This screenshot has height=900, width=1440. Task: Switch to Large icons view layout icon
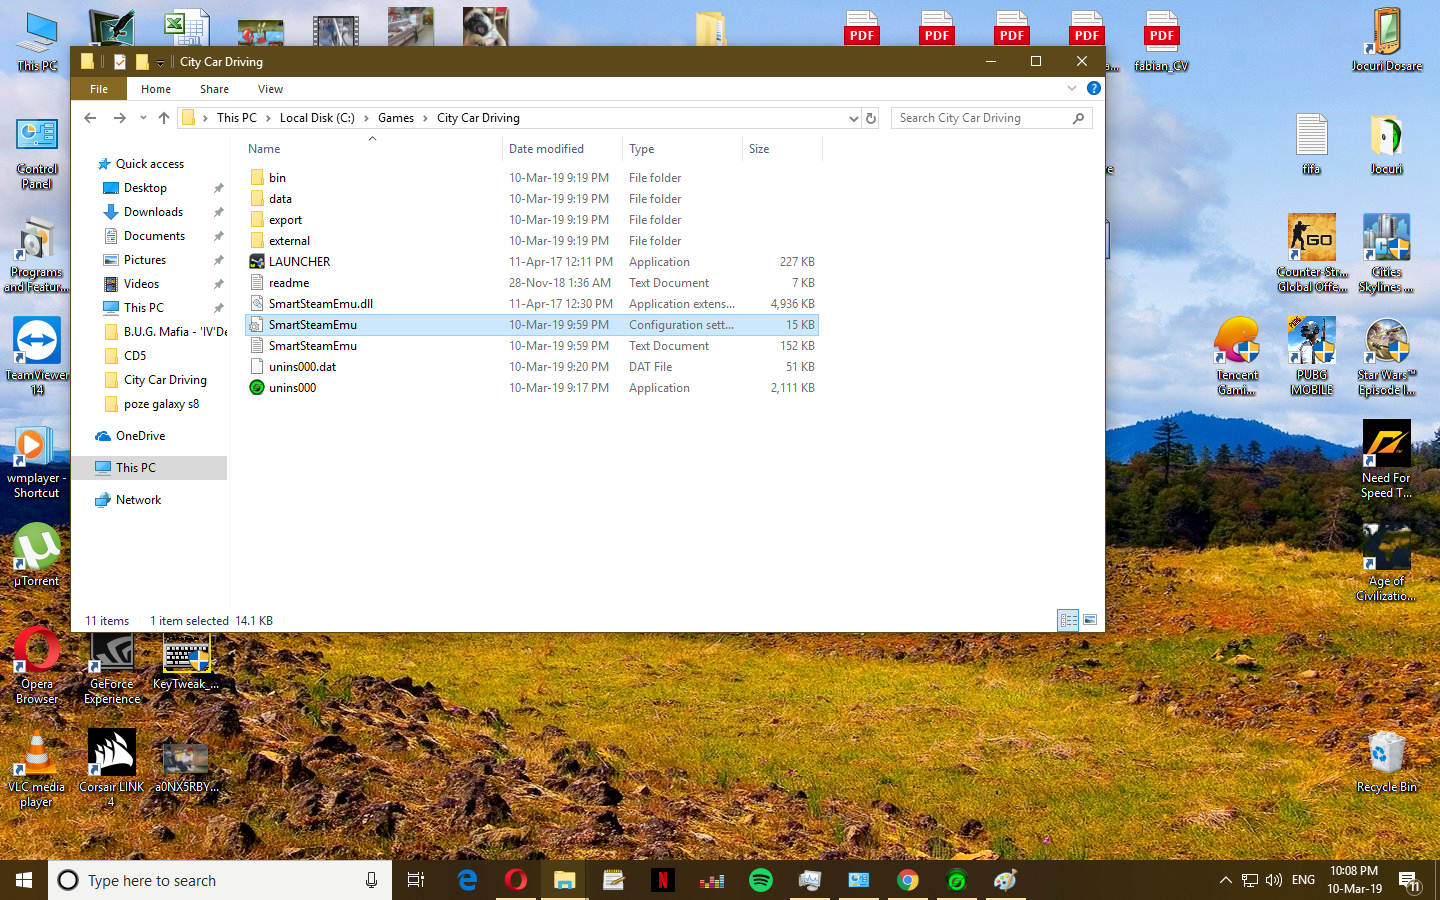point(1090,620)
